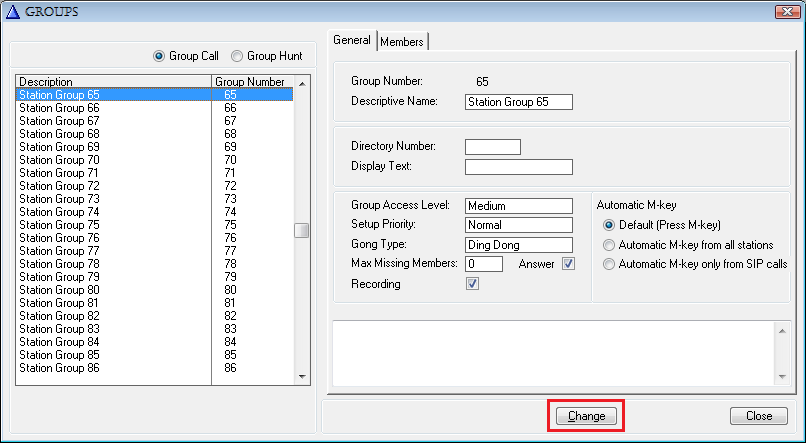This screenshot has height=443, width=806.
Task: Click group list scroll up arrow
Action: coord(302,83)
